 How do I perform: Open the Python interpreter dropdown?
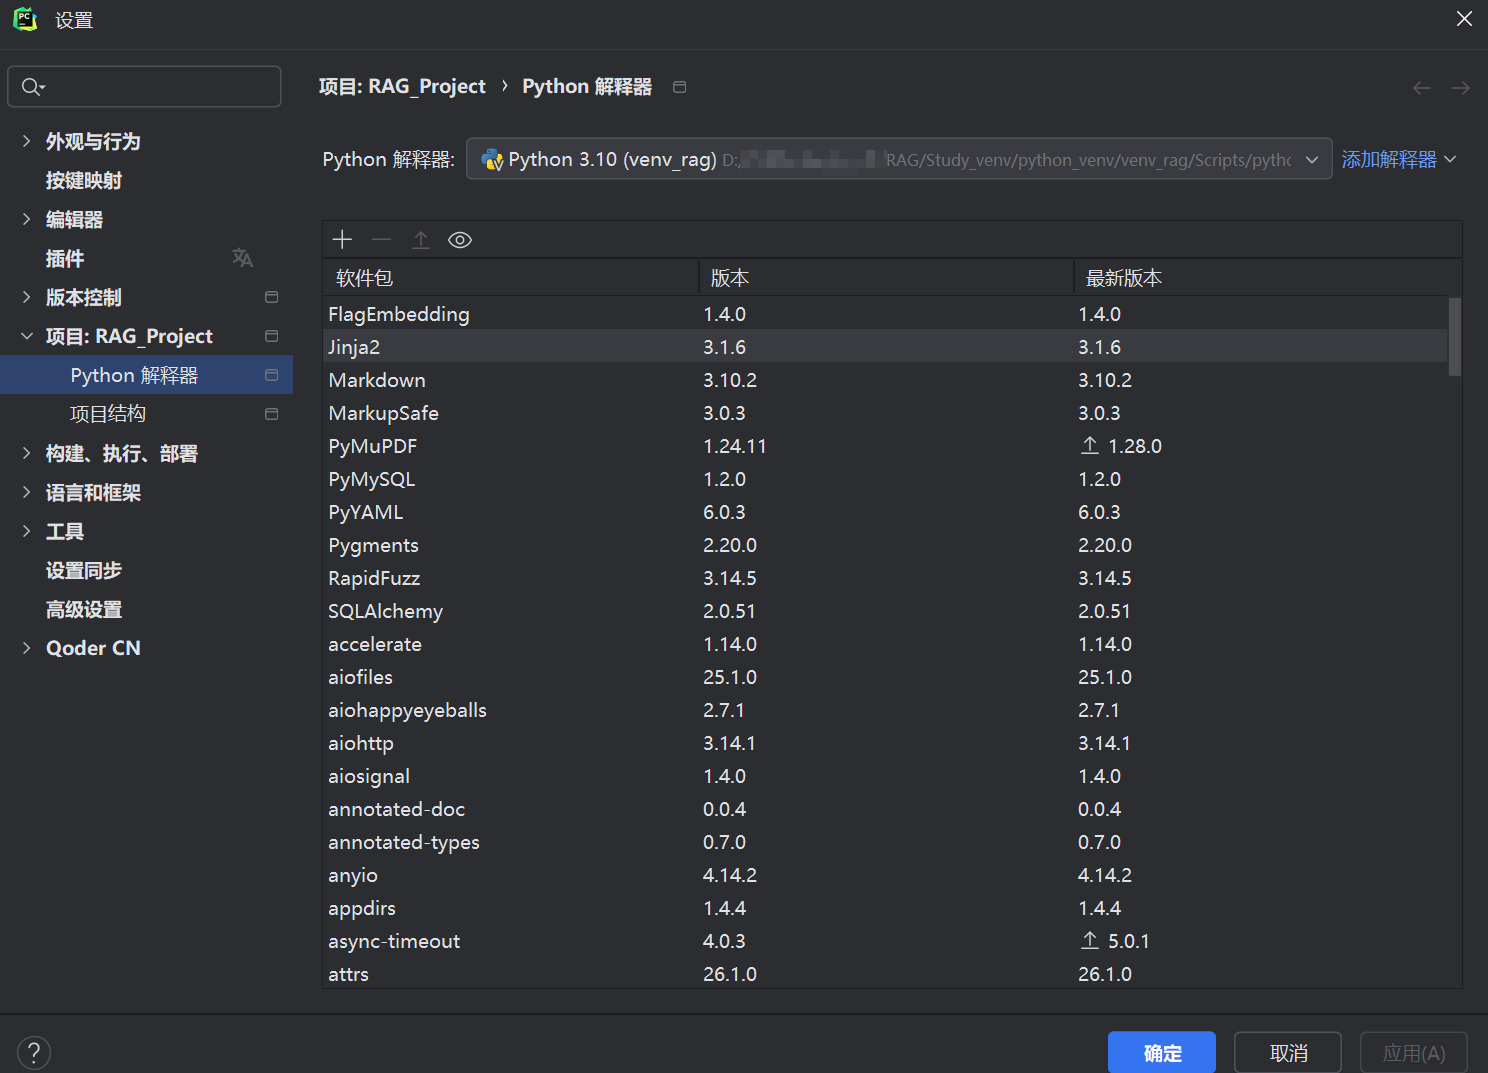coord(898,159)
